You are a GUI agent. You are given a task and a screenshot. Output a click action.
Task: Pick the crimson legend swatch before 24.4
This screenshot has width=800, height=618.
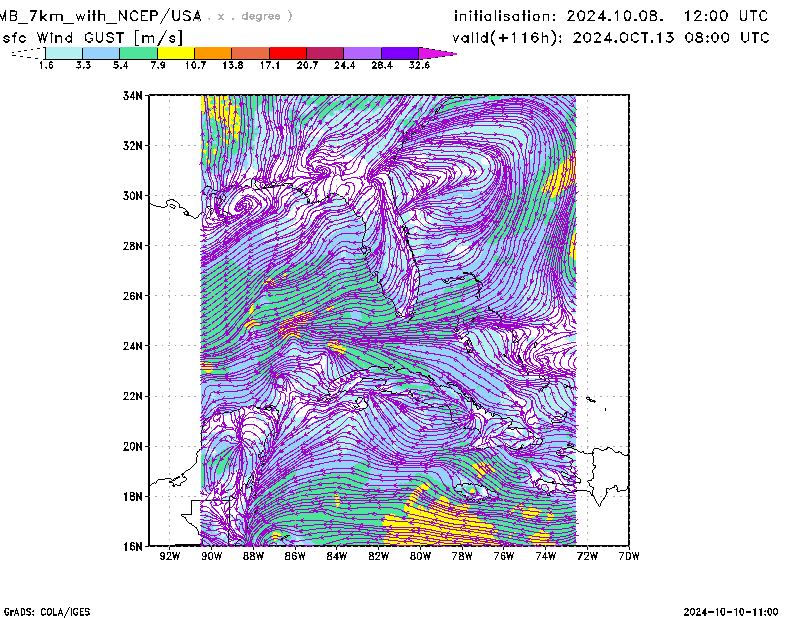(325, 53)
